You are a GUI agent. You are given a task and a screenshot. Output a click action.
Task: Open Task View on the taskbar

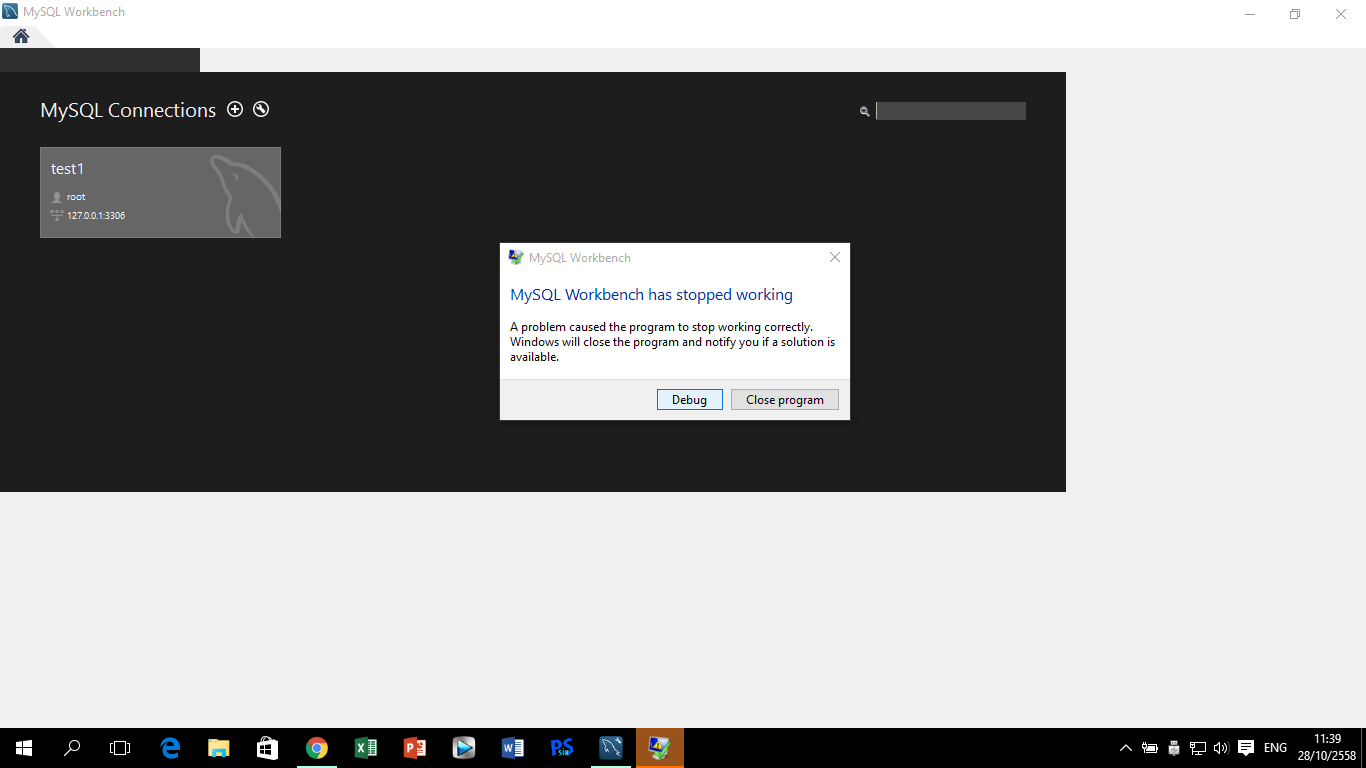coord(120,747)
